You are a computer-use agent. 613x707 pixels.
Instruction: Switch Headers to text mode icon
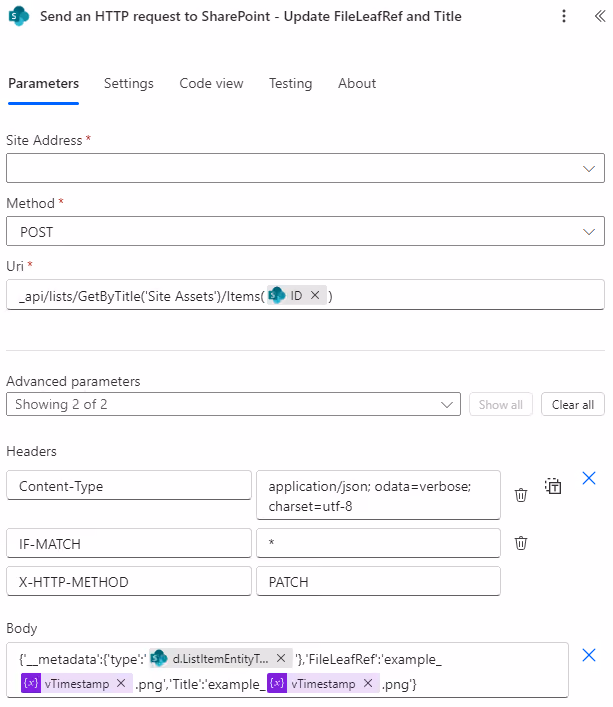[x=553, y=486]
